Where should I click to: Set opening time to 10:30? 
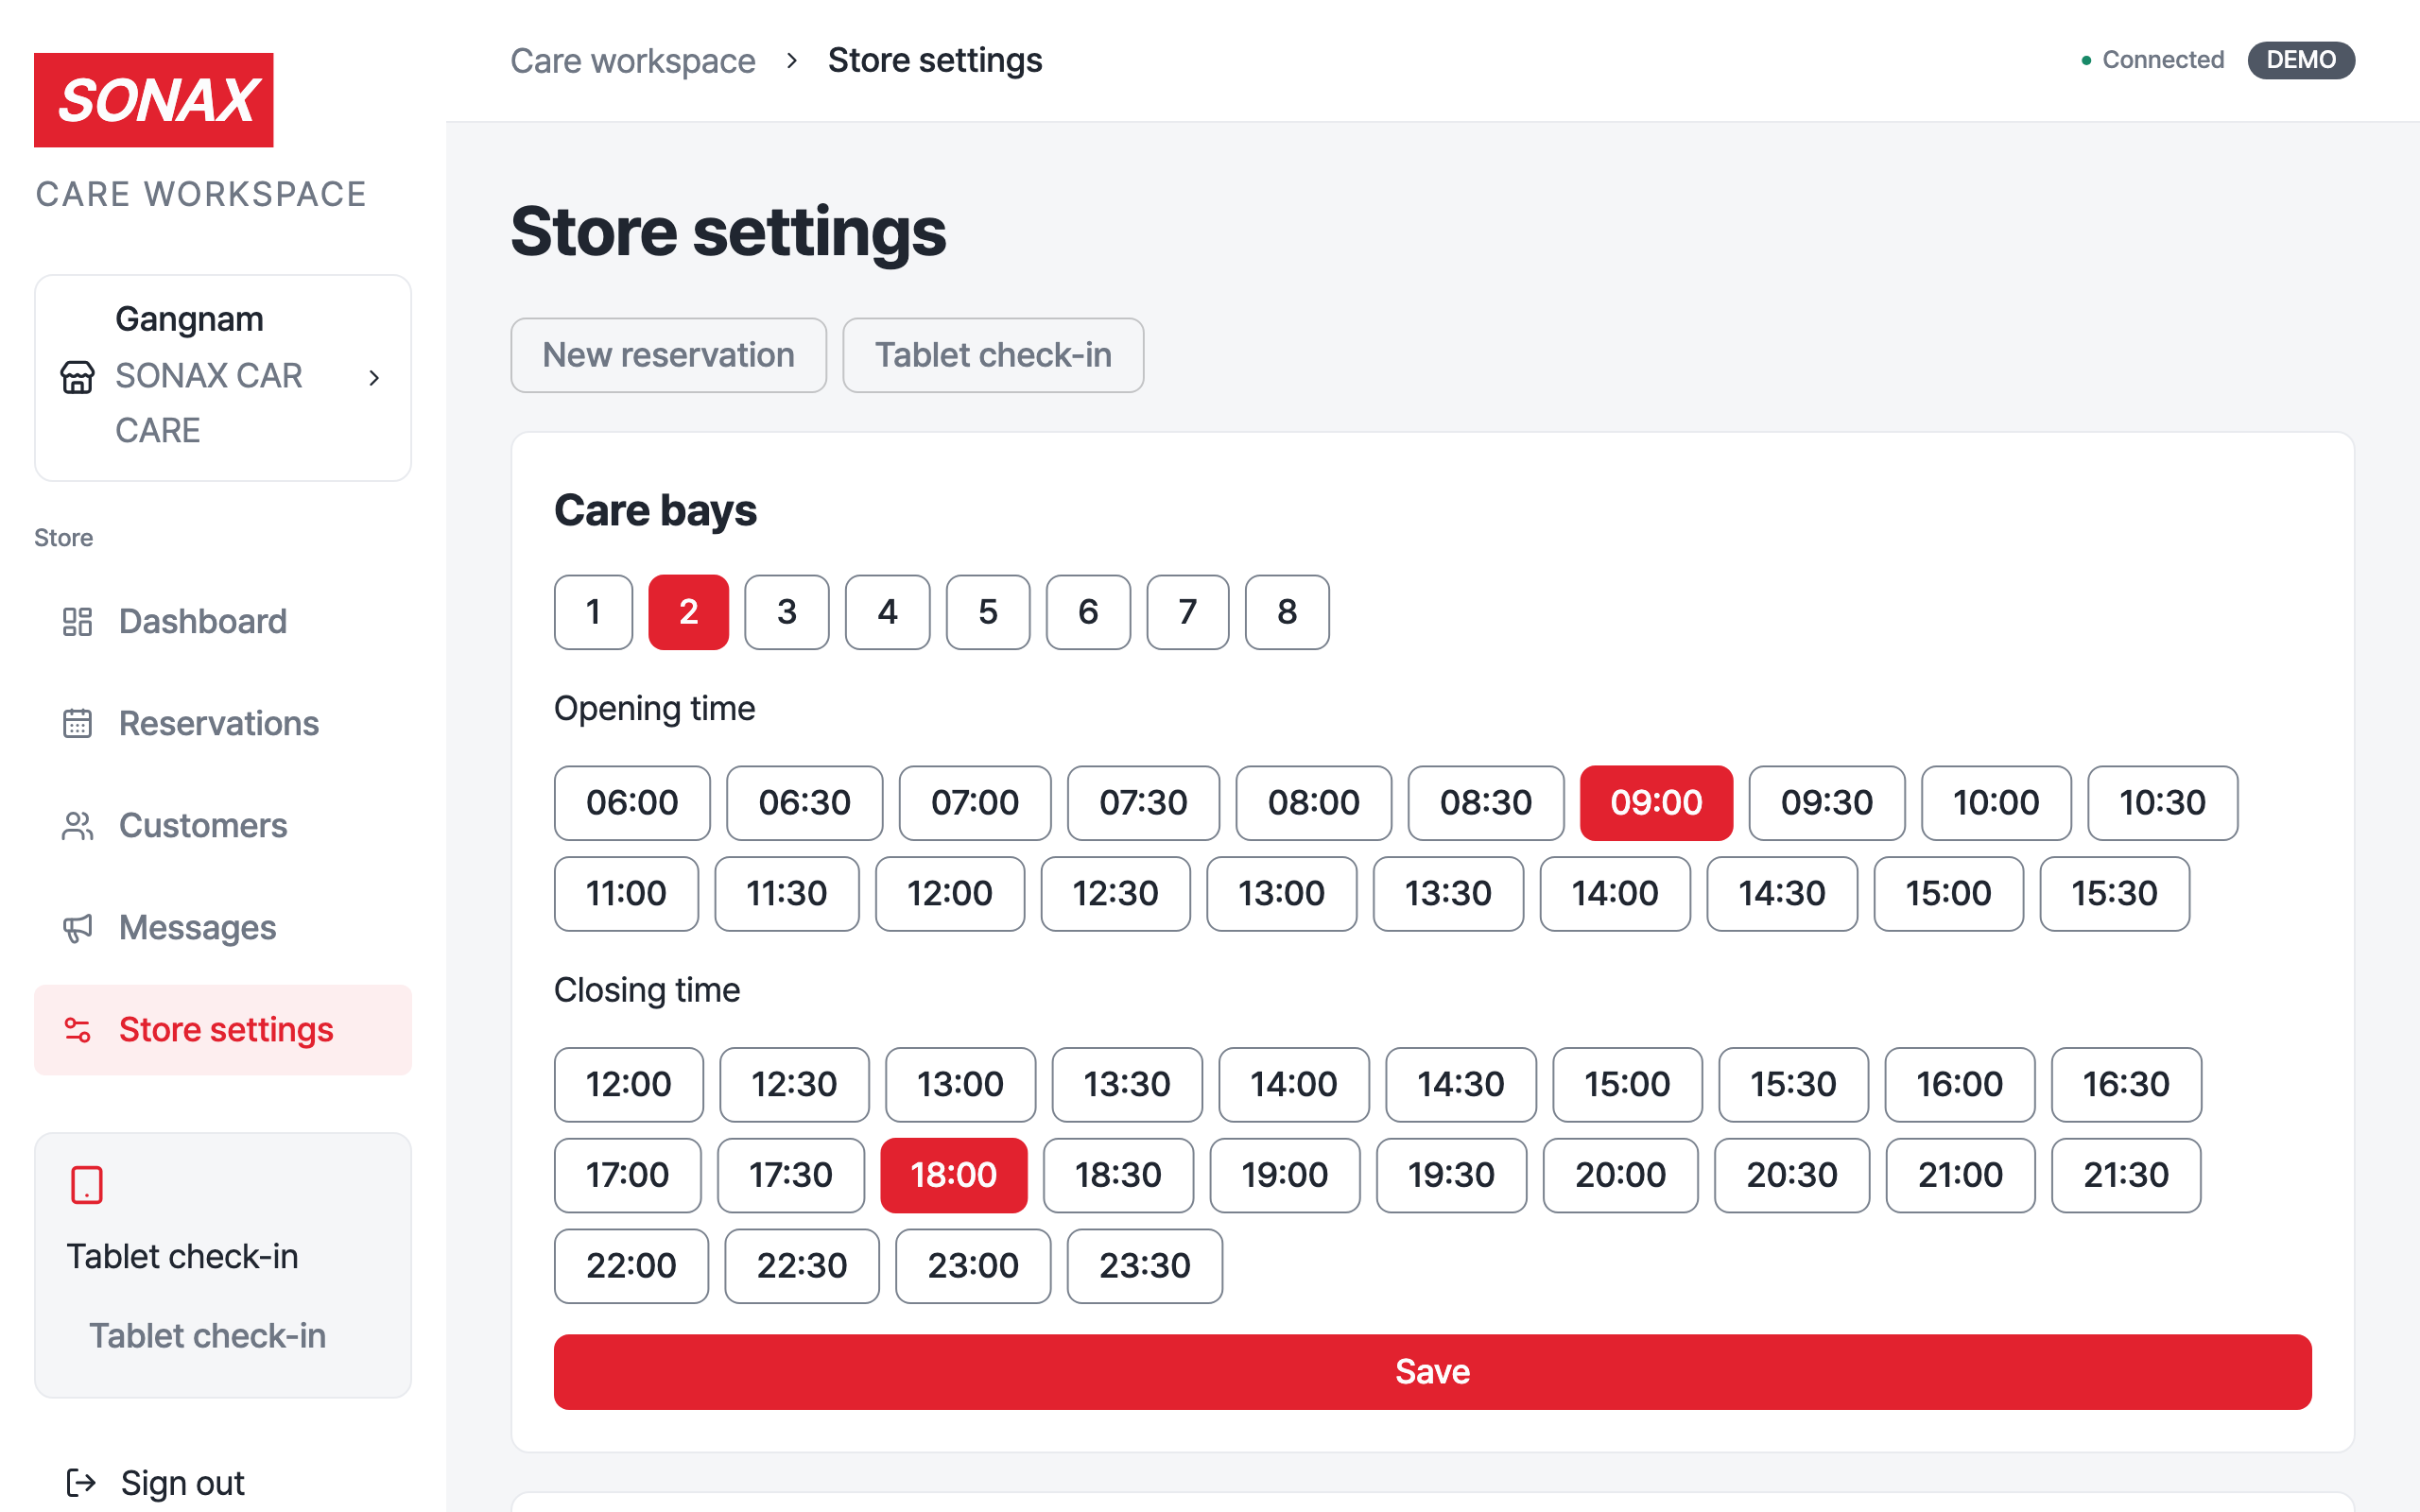[x=2162, y=802]
